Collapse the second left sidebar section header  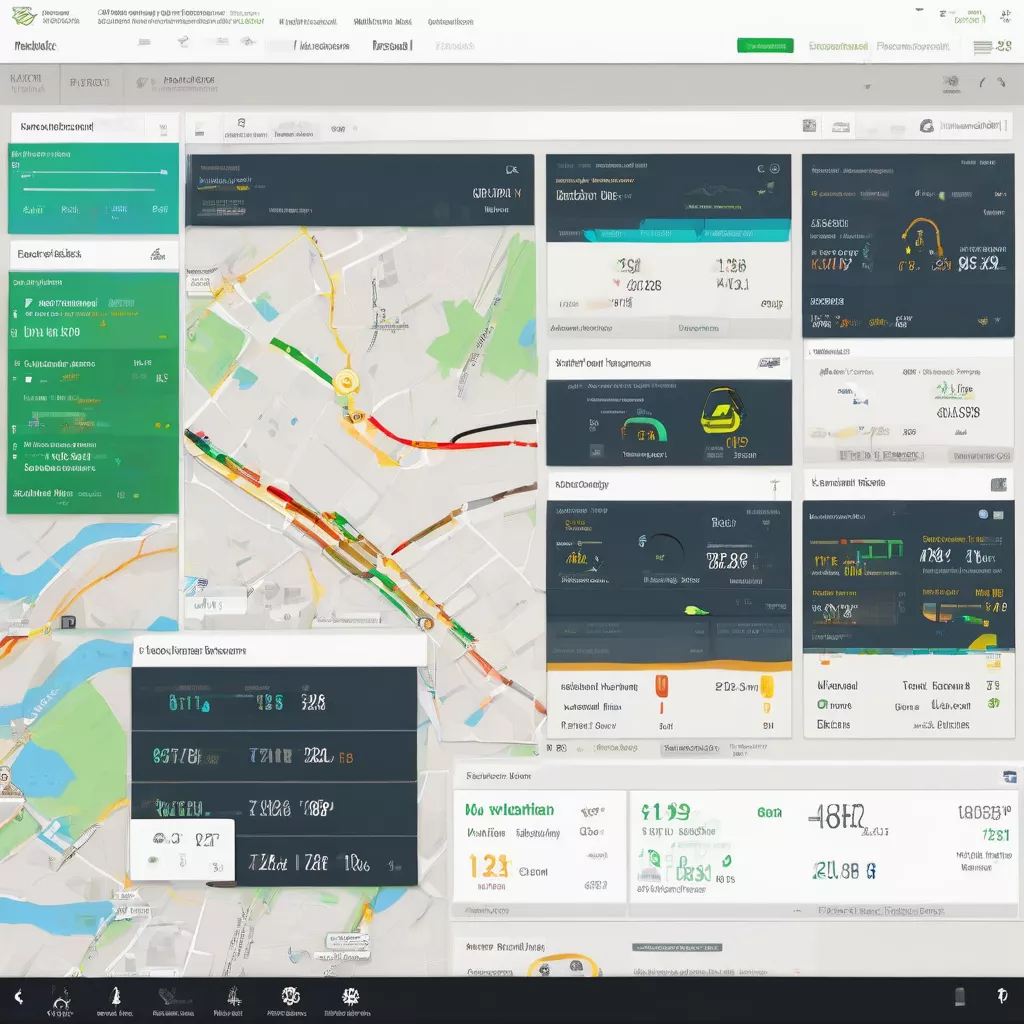[155, 254]
